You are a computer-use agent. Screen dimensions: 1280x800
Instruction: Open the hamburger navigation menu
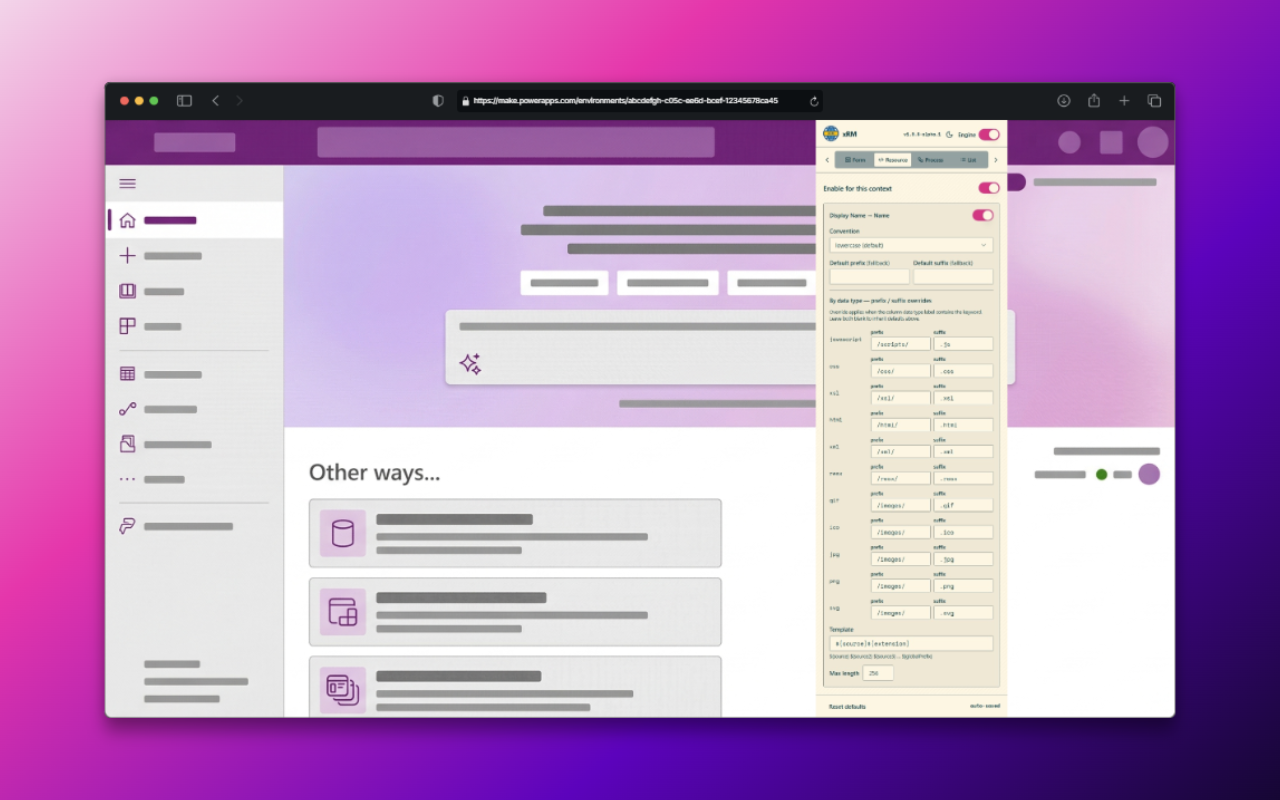127,183
